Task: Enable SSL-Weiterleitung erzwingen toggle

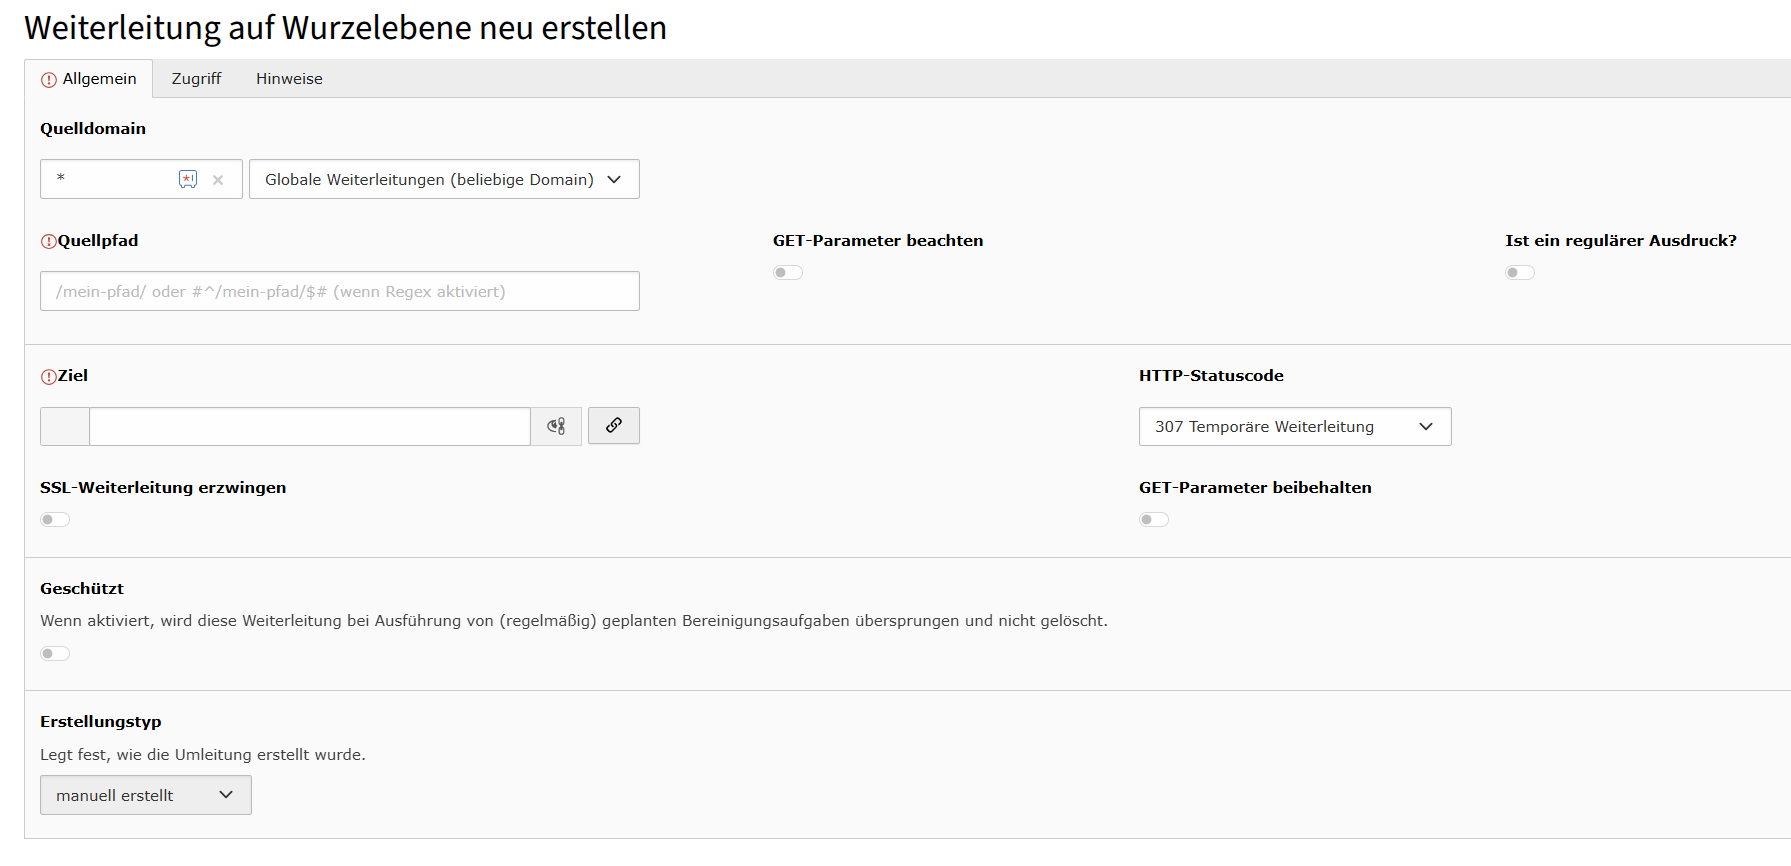Action: click(x=55, y=520)
